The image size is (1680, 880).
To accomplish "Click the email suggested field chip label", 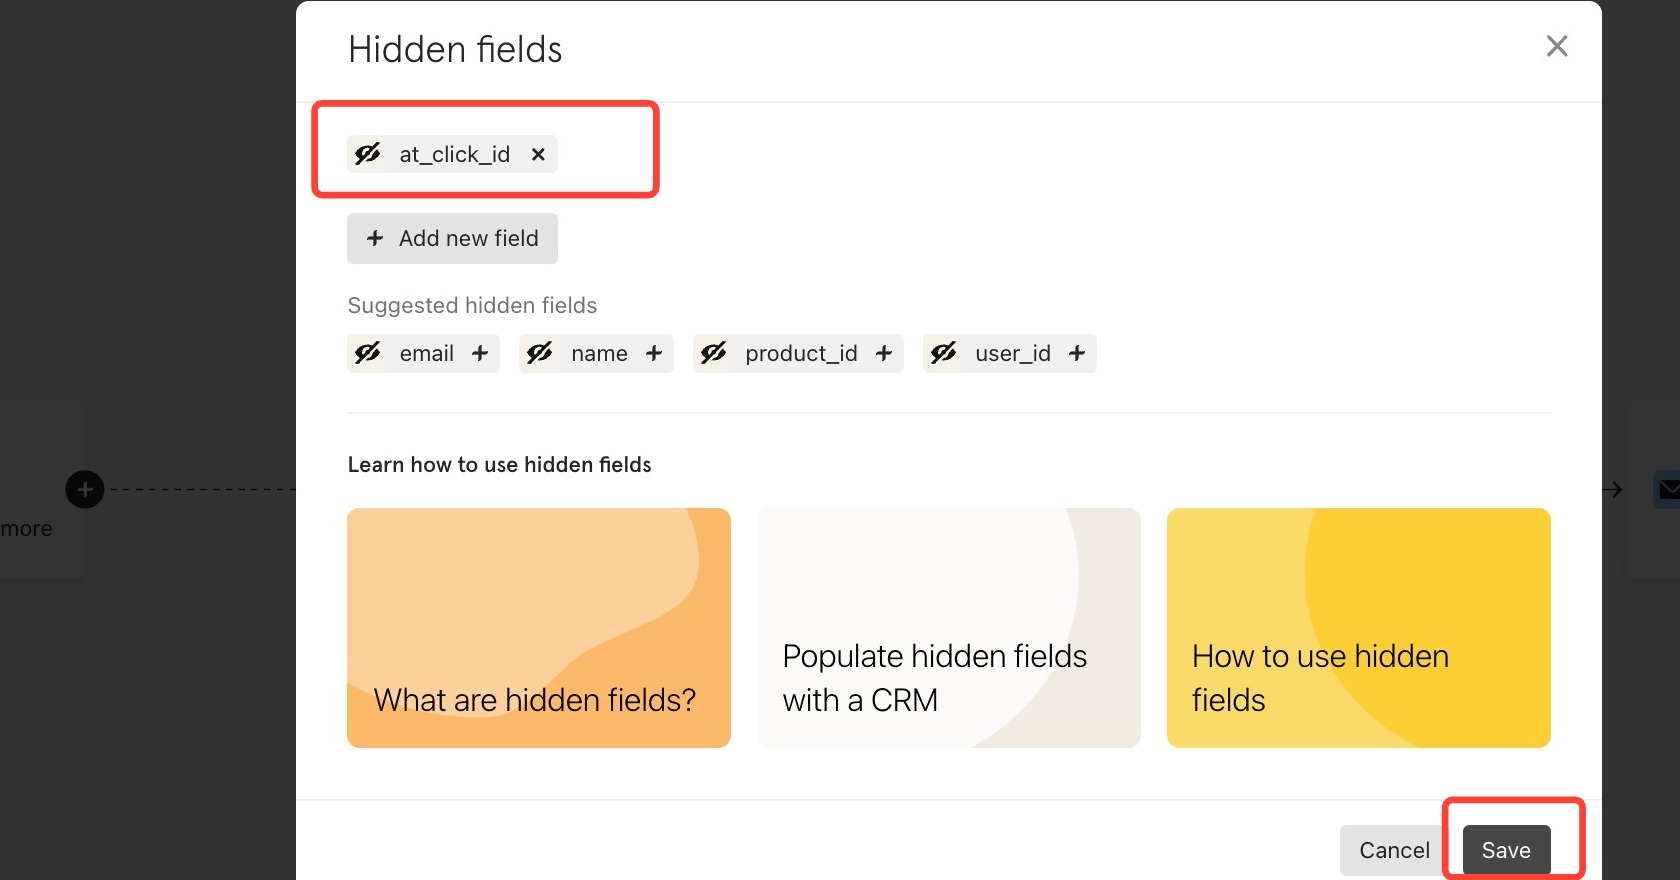I will [427, 353].
